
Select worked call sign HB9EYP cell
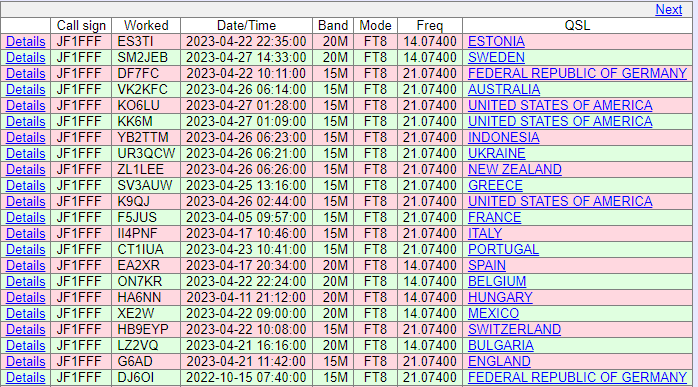tap(146, 330)
